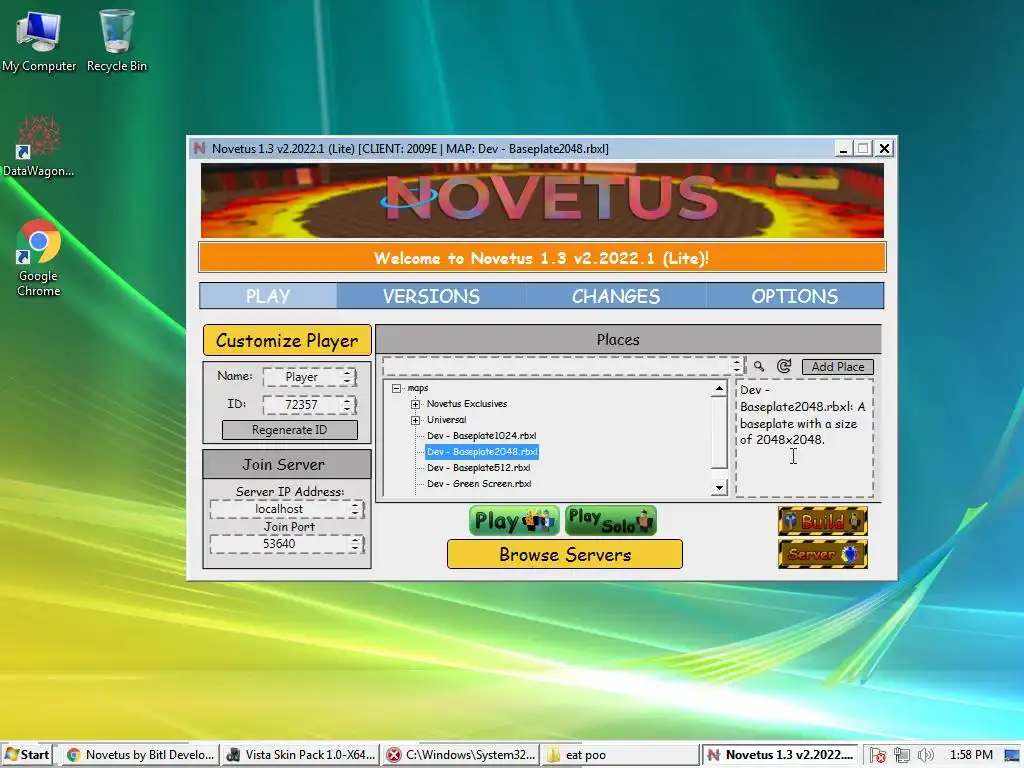Switch to Novetus by Bitl Chrome taskbar item
Viewport: 1024px width, 768px height.
tap(140, 755)
